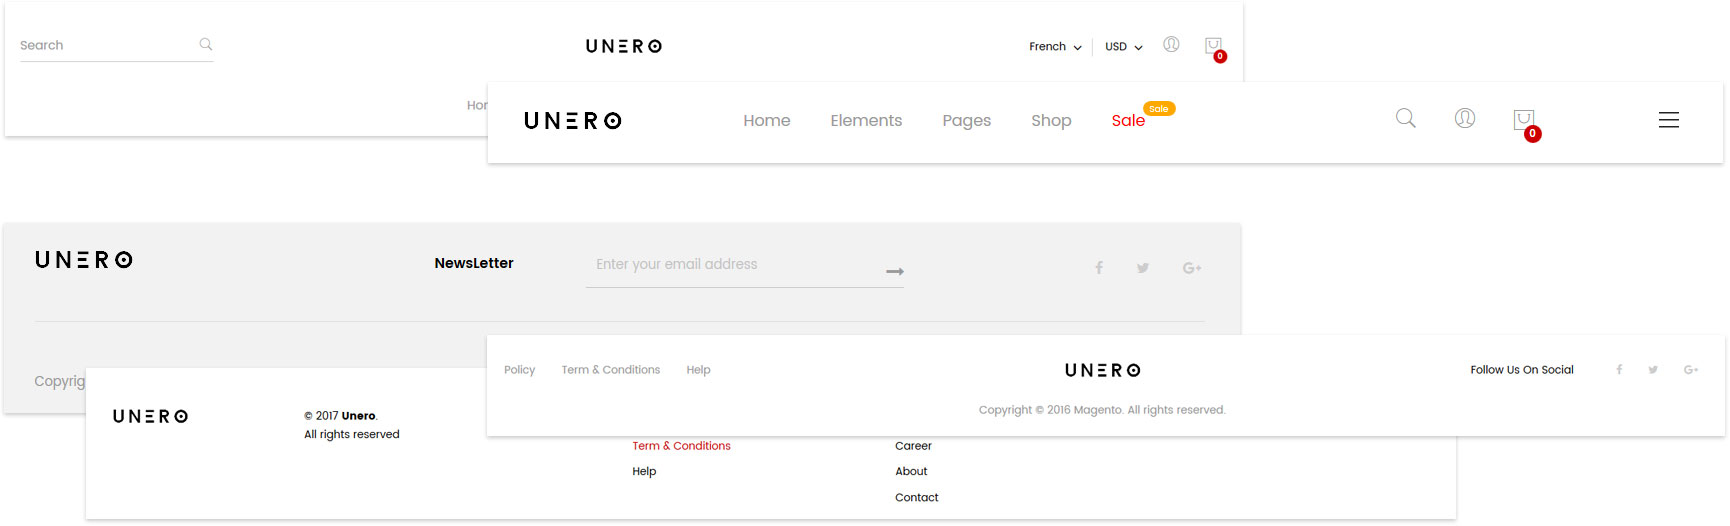Screen dimensions: 1730x526
Task: Click the Term & Conditions red link
Action: tap(681, 446)
